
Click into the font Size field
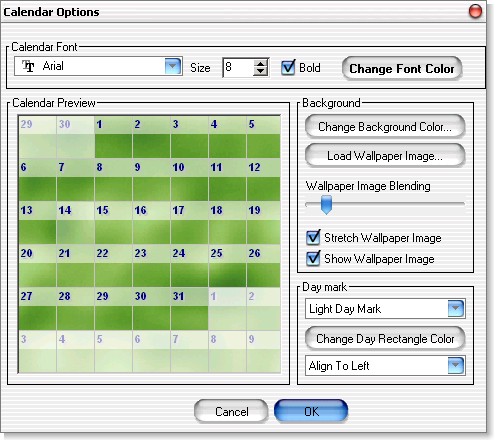point(238,67)
